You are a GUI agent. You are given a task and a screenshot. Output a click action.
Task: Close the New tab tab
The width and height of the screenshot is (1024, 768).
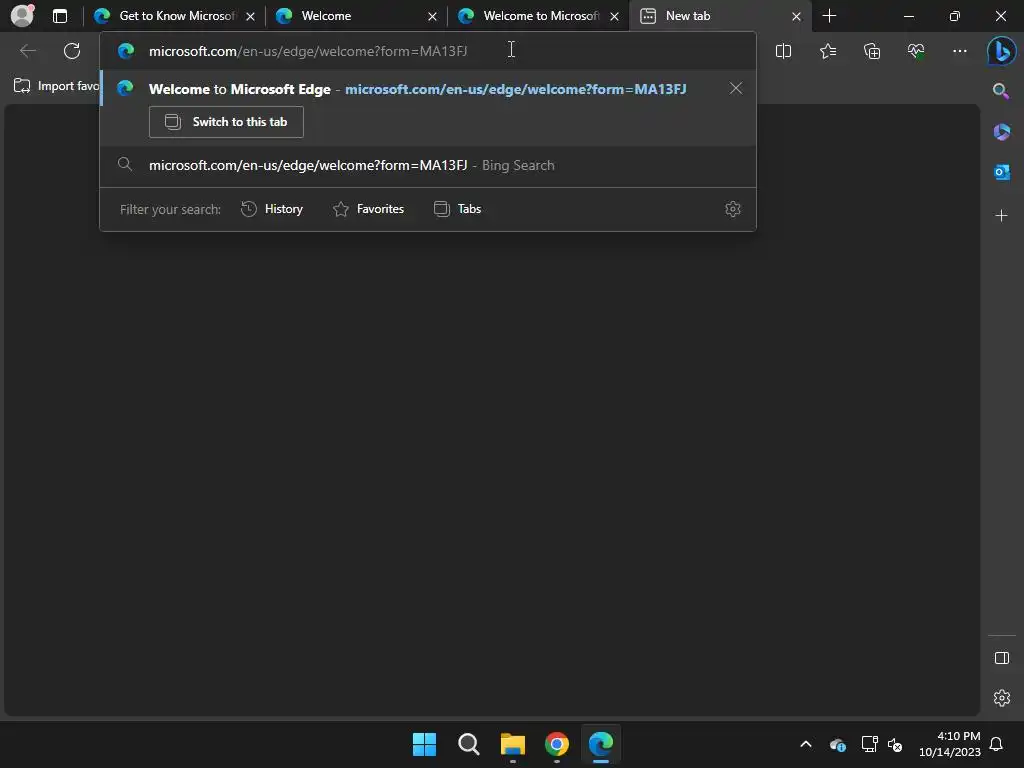[796, 16]
